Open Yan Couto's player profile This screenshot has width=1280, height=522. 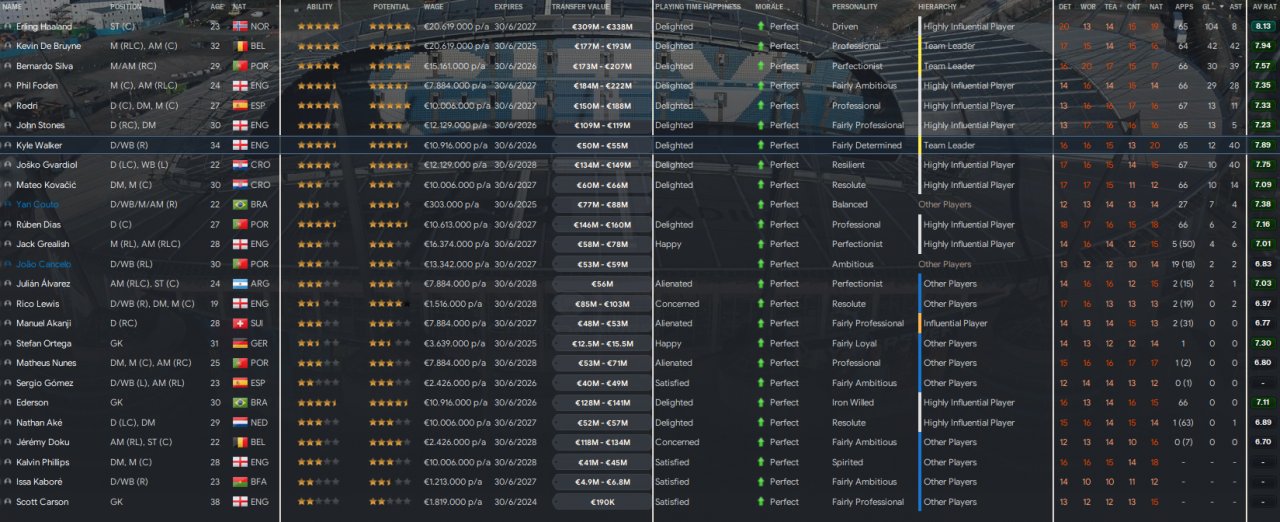pos(37,204)
